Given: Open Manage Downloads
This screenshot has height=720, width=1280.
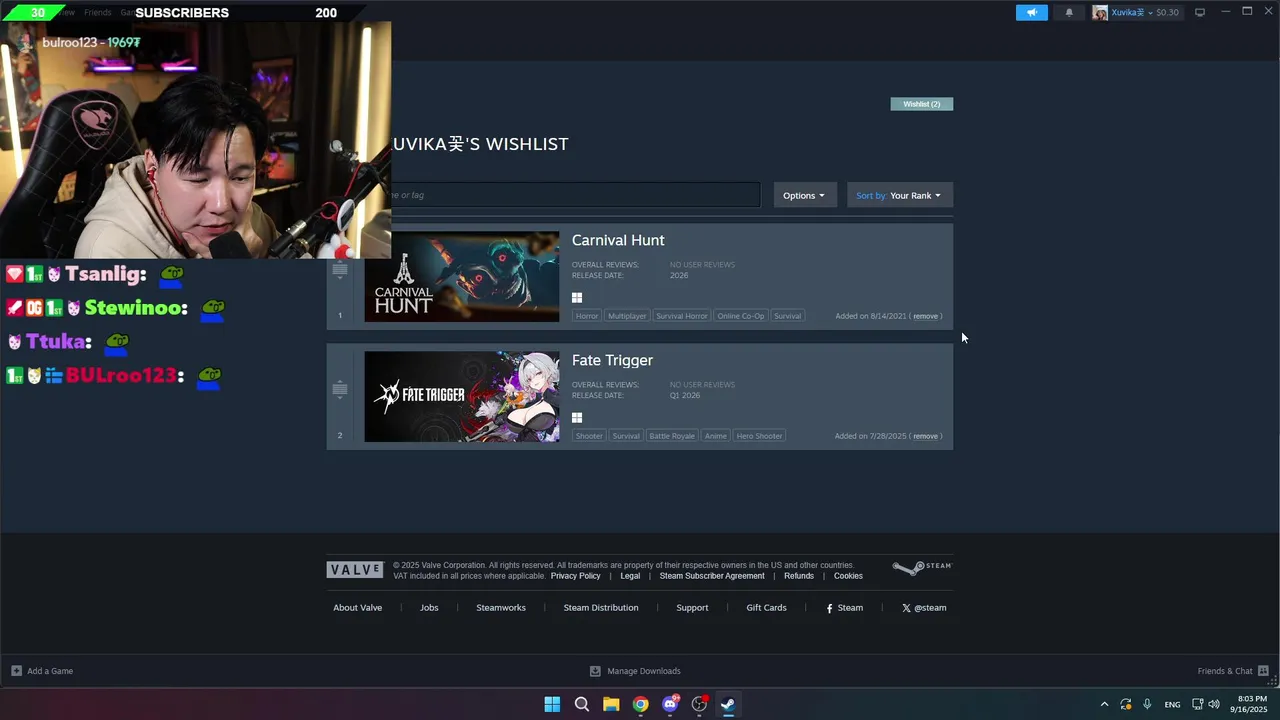Looking at the screenshot, I should [x=635, y=671].
